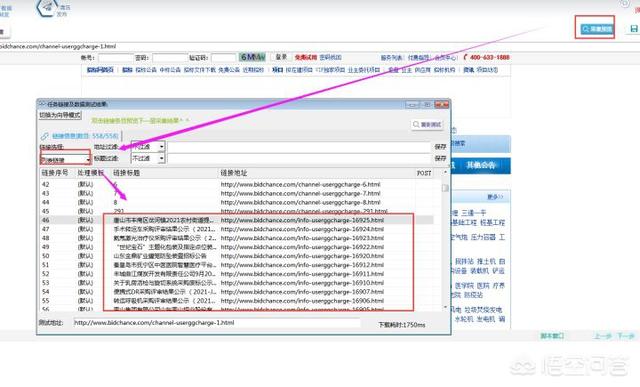This screenshot has width=640, height=387.
Task: Select row 46 in the link list
Action: tap(237, 220)
